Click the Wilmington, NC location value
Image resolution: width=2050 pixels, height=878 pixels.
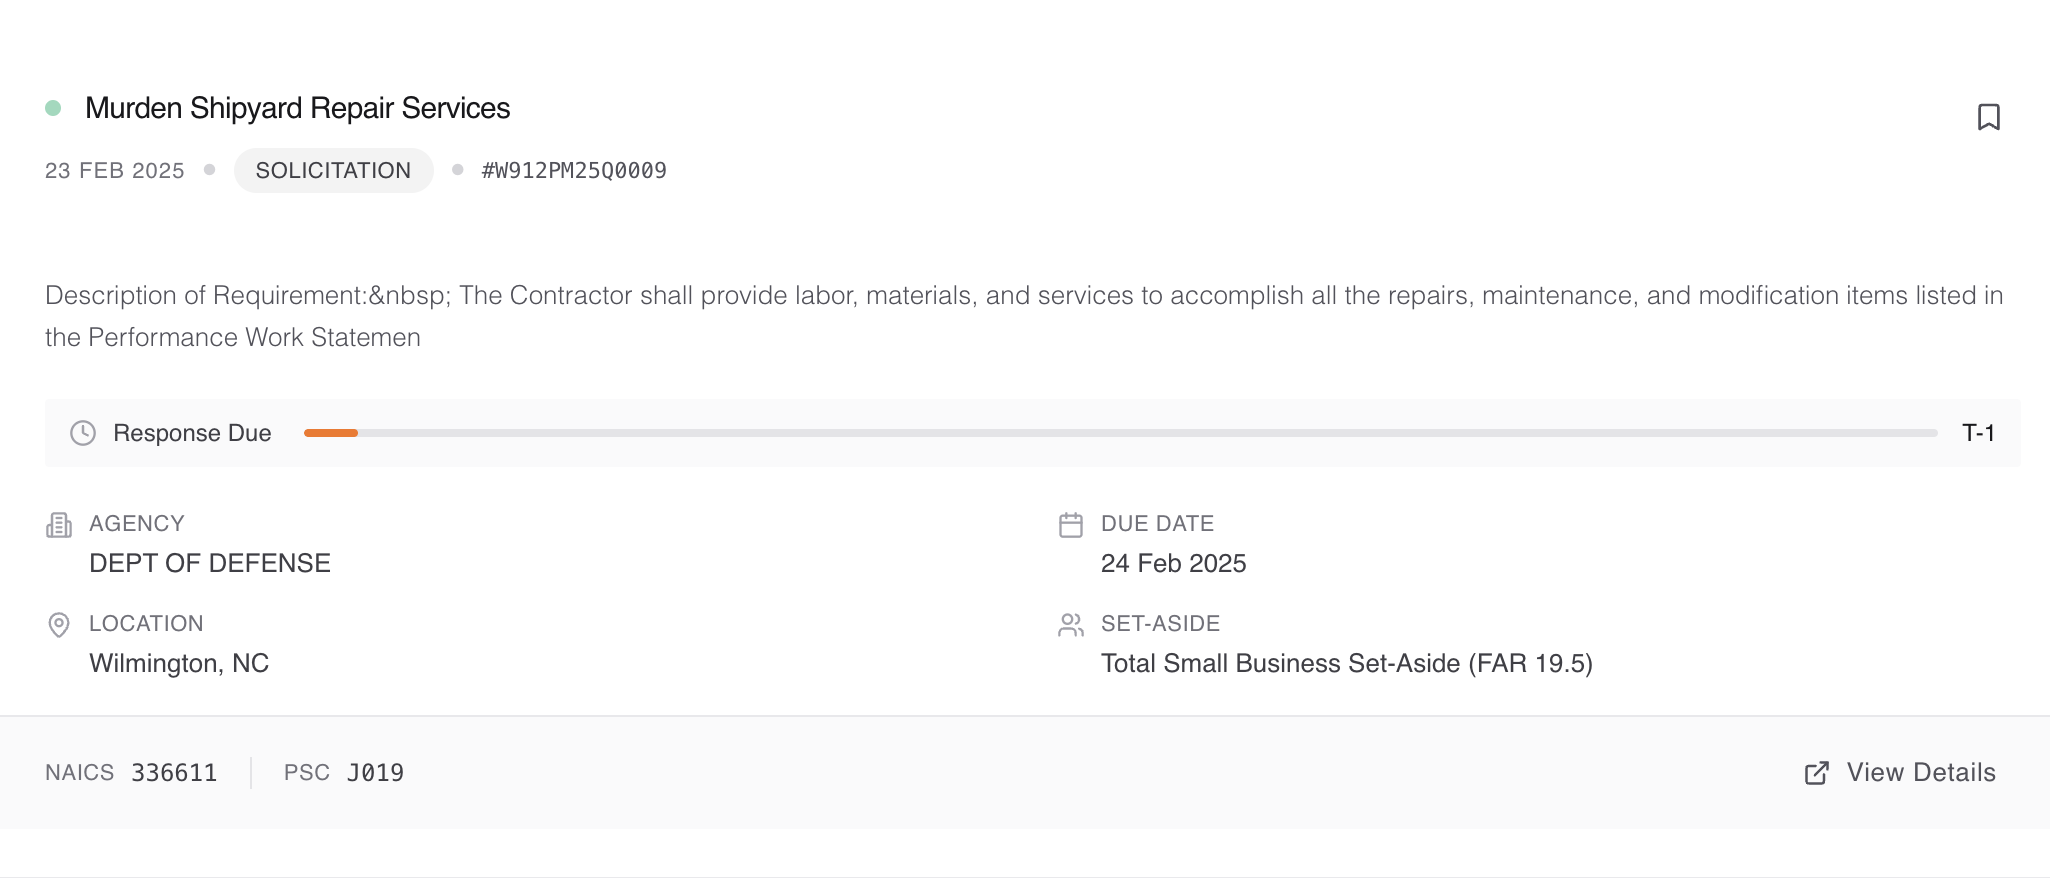click(x=179, y=663)
